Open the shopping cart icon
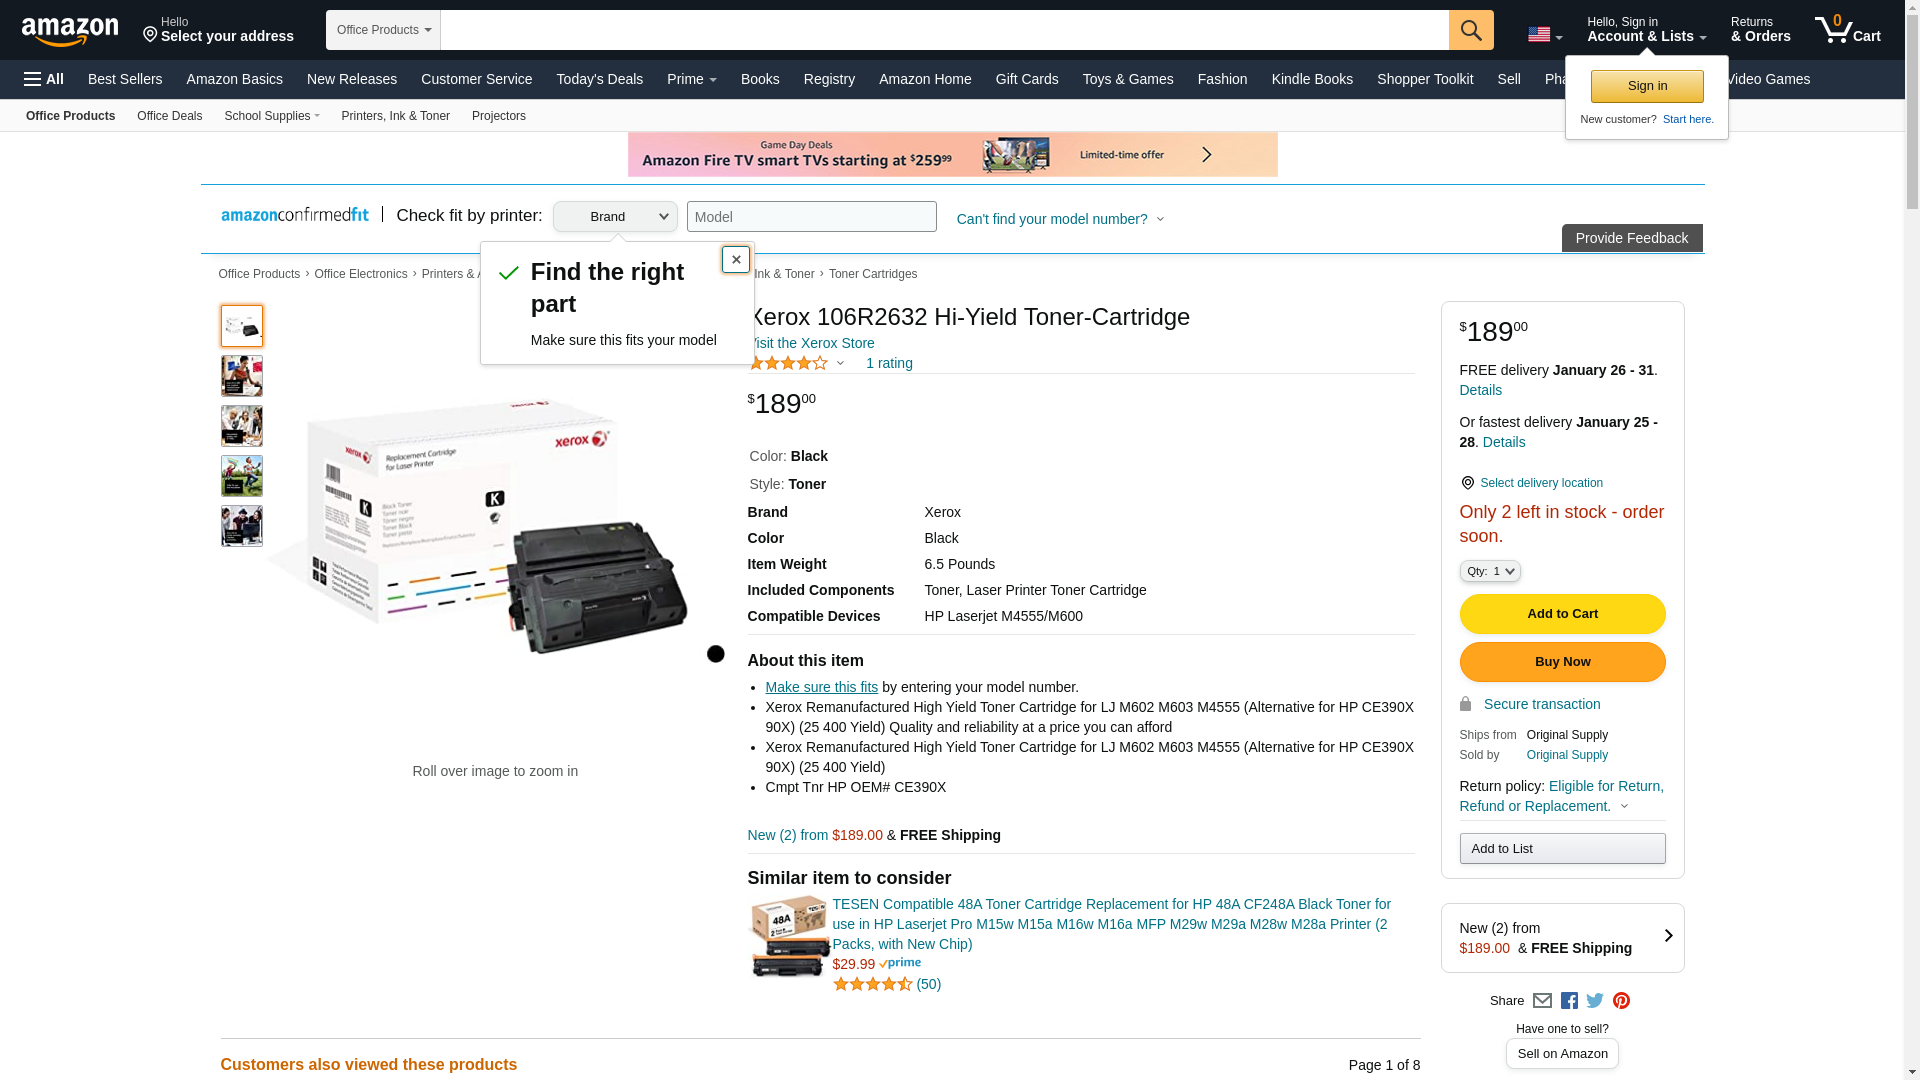Screen dimensions: 1920x1080 click(x=1847, y=30)
